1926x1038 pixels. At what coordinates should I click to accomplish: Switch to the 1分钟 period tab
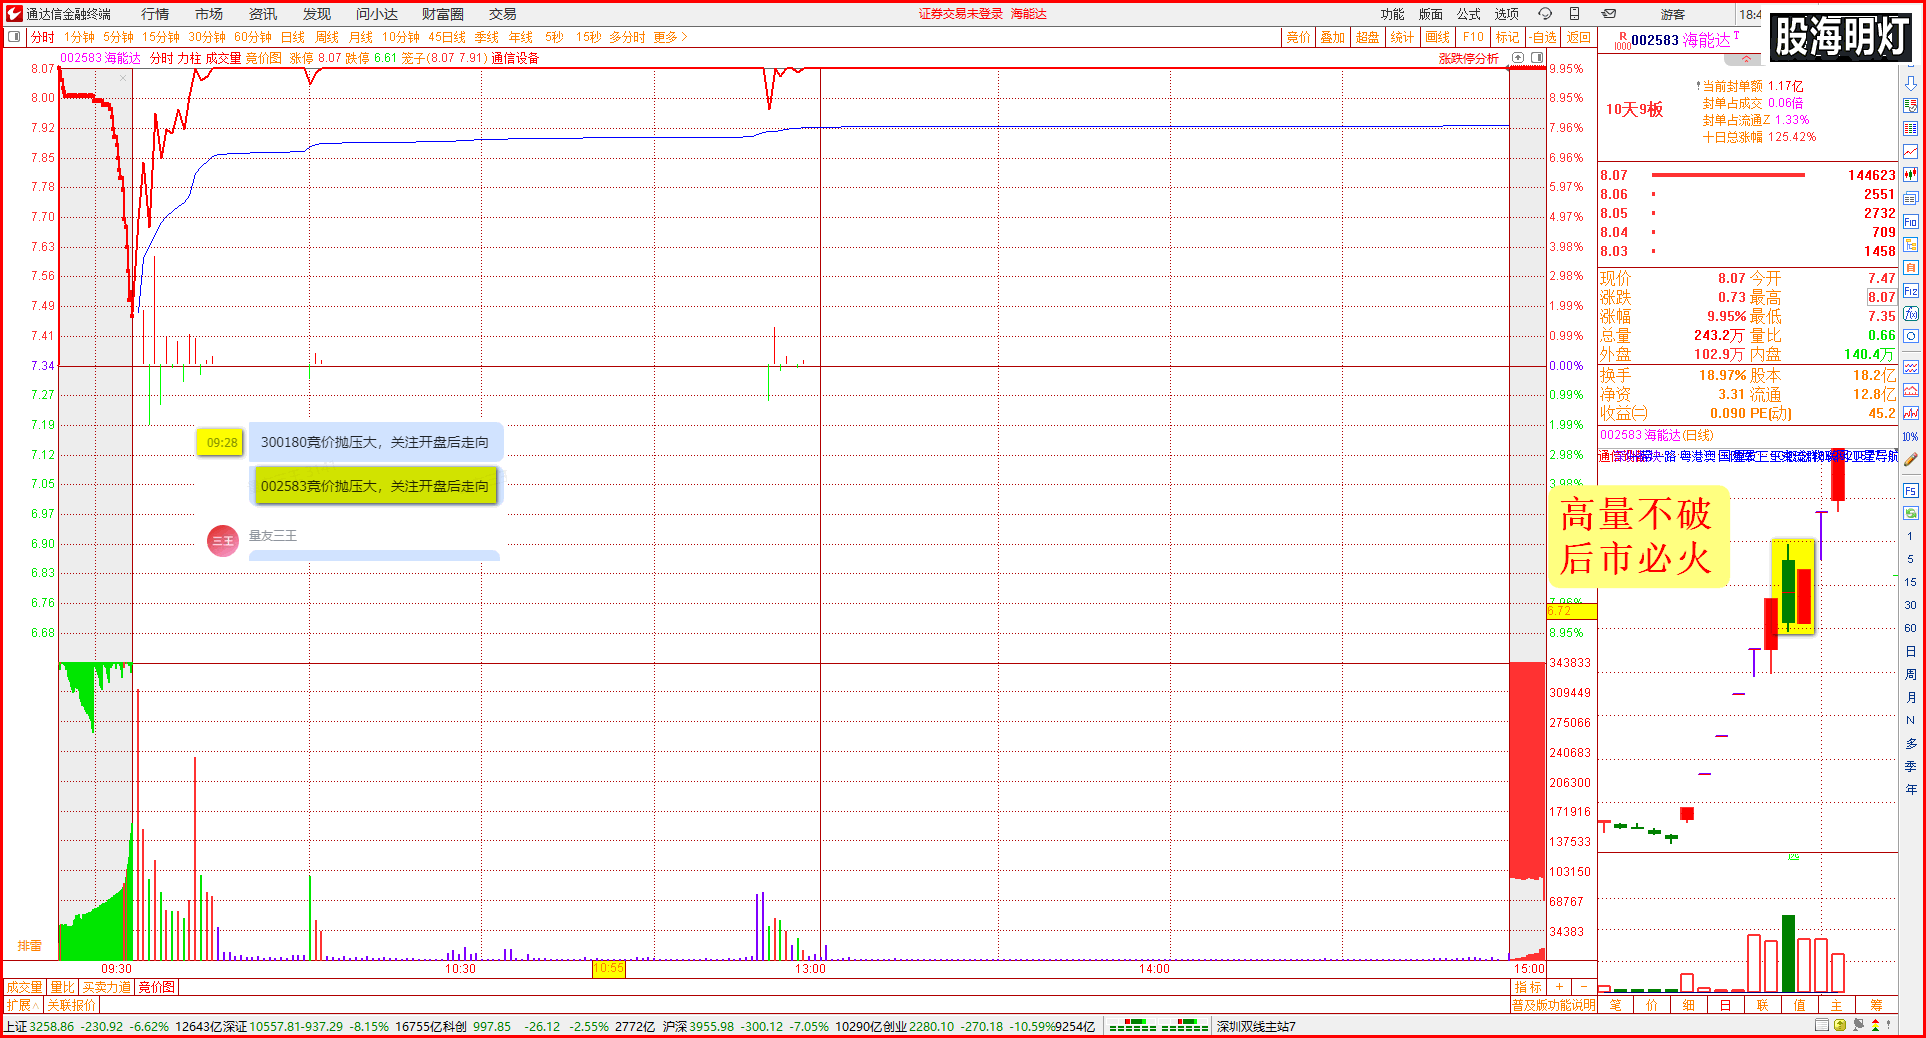tap(79, 37)
